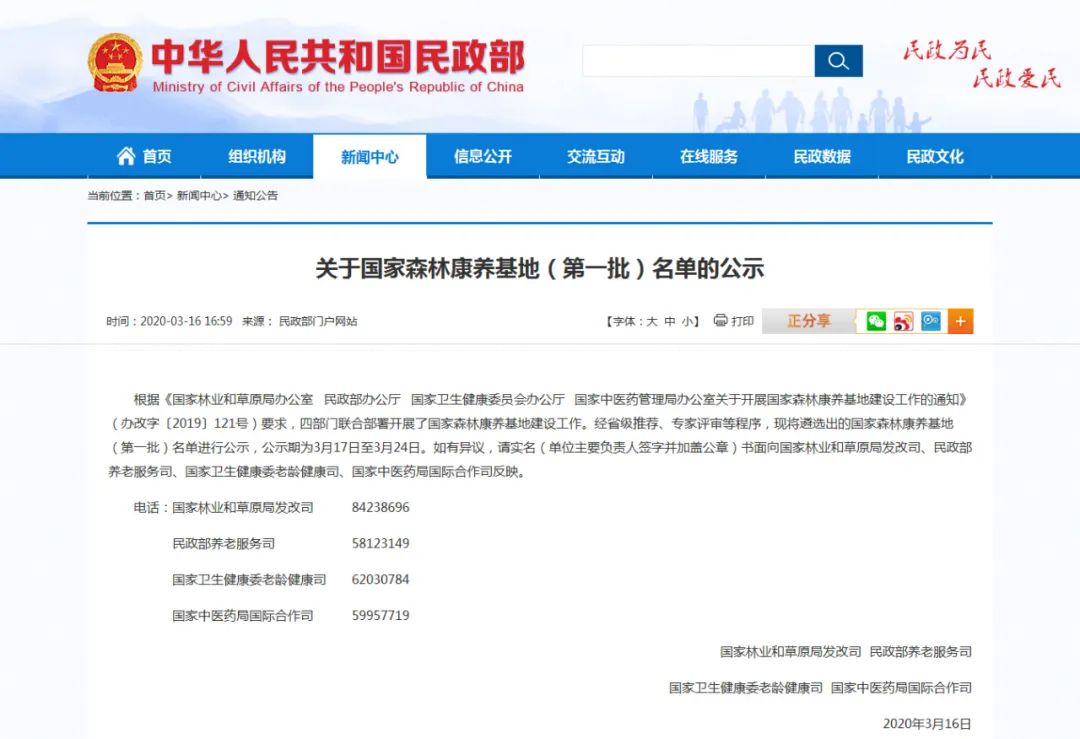This screenshot has width=1080, height=739.
Task: Set font size to 大
Action: (x=652, y=321)
